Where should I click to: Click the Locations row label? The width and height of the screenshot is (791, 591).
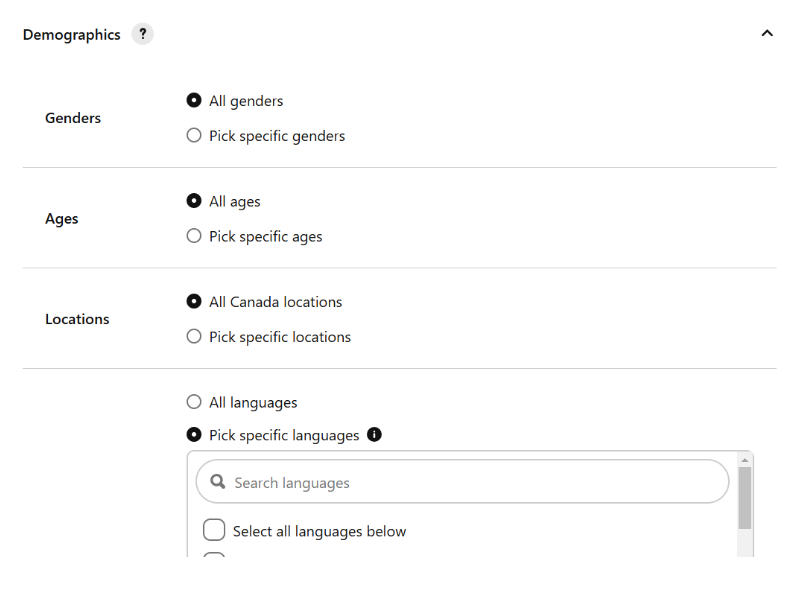(77, 319)
